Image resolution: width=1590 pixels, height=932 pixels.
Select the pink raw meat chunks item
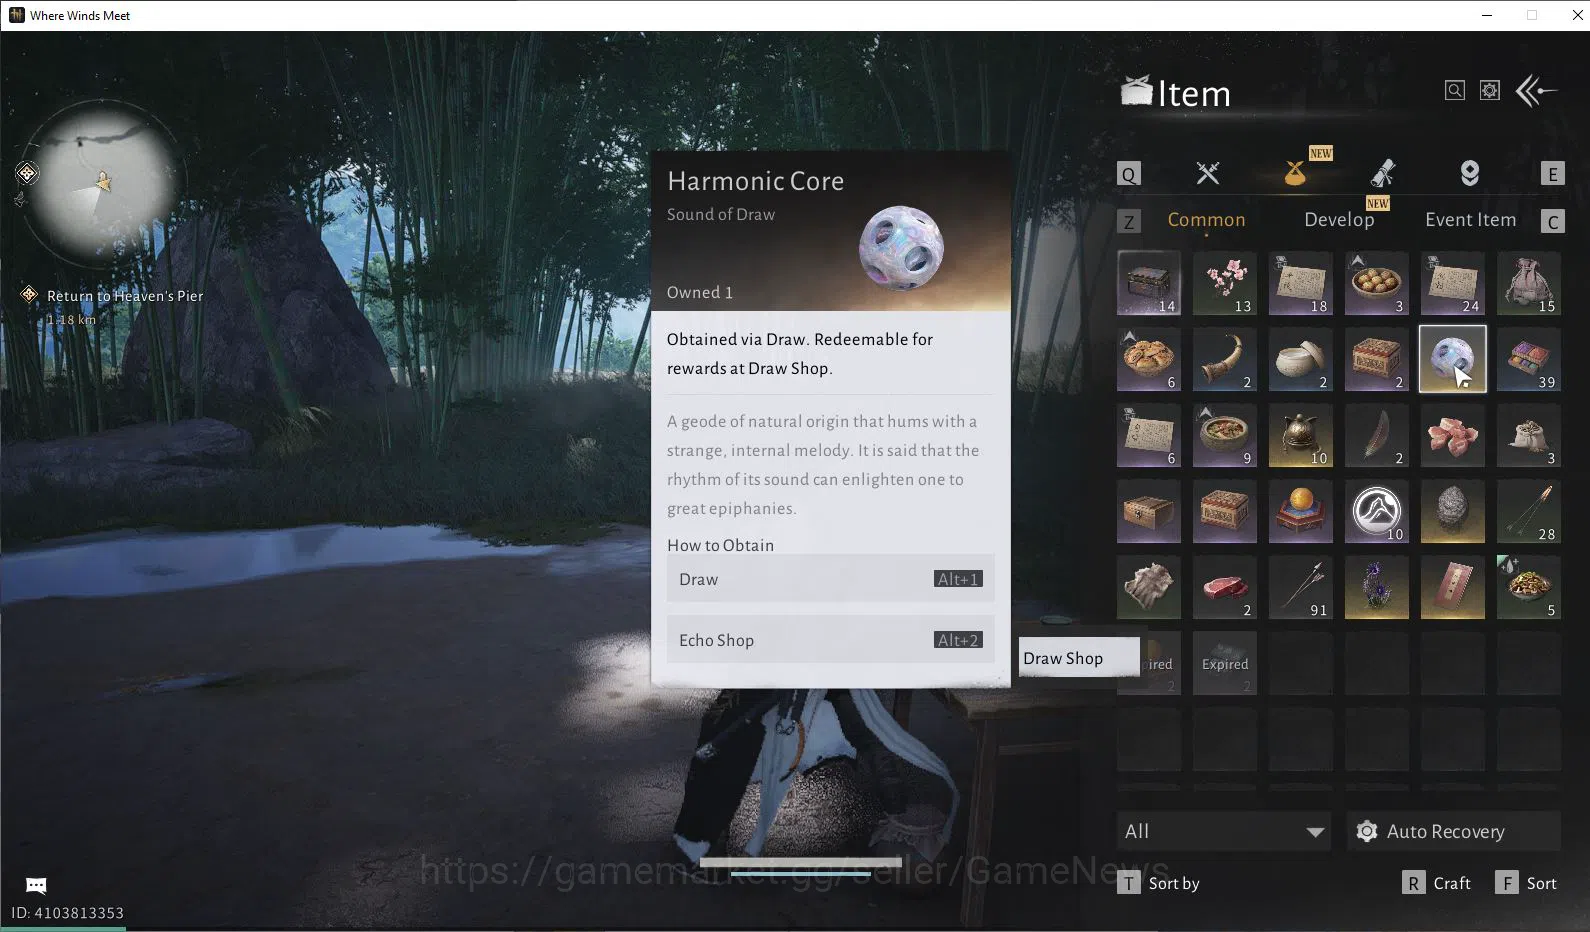[1453, 435]
